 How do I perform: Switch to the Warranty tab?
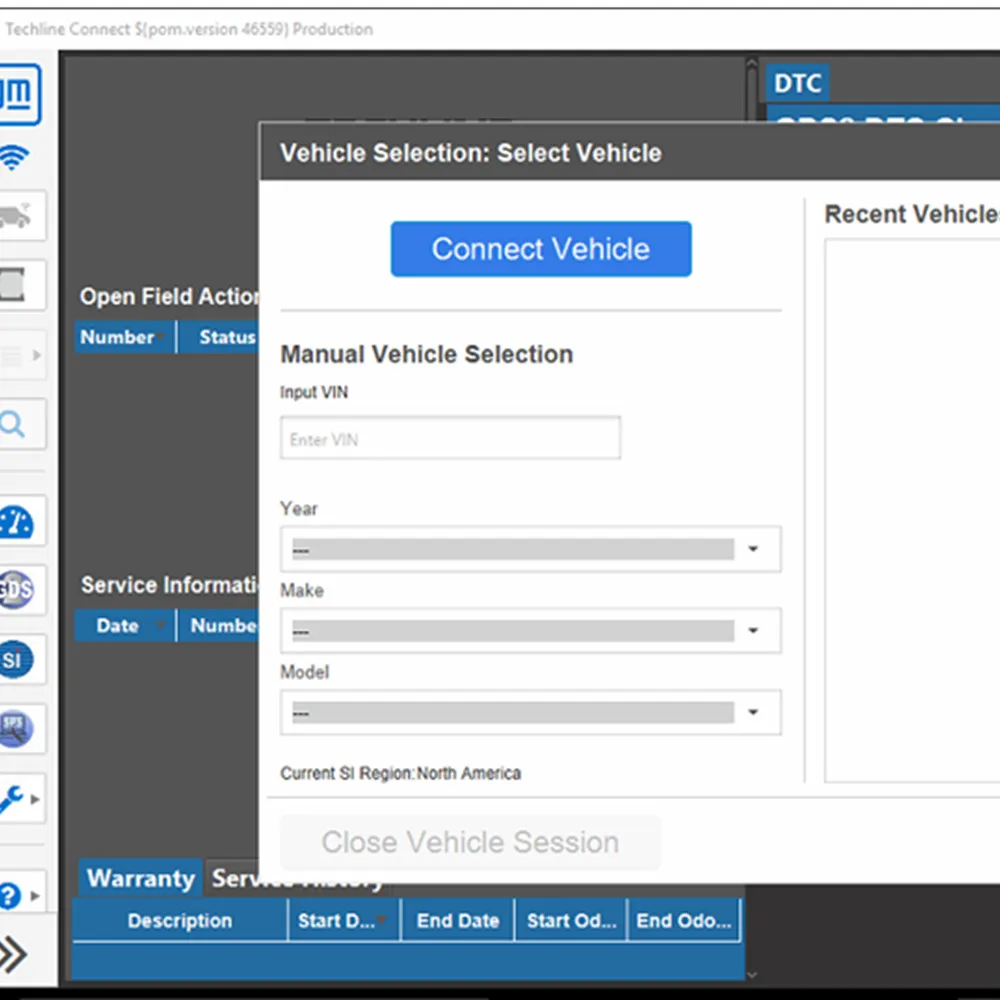pos(140,878)
